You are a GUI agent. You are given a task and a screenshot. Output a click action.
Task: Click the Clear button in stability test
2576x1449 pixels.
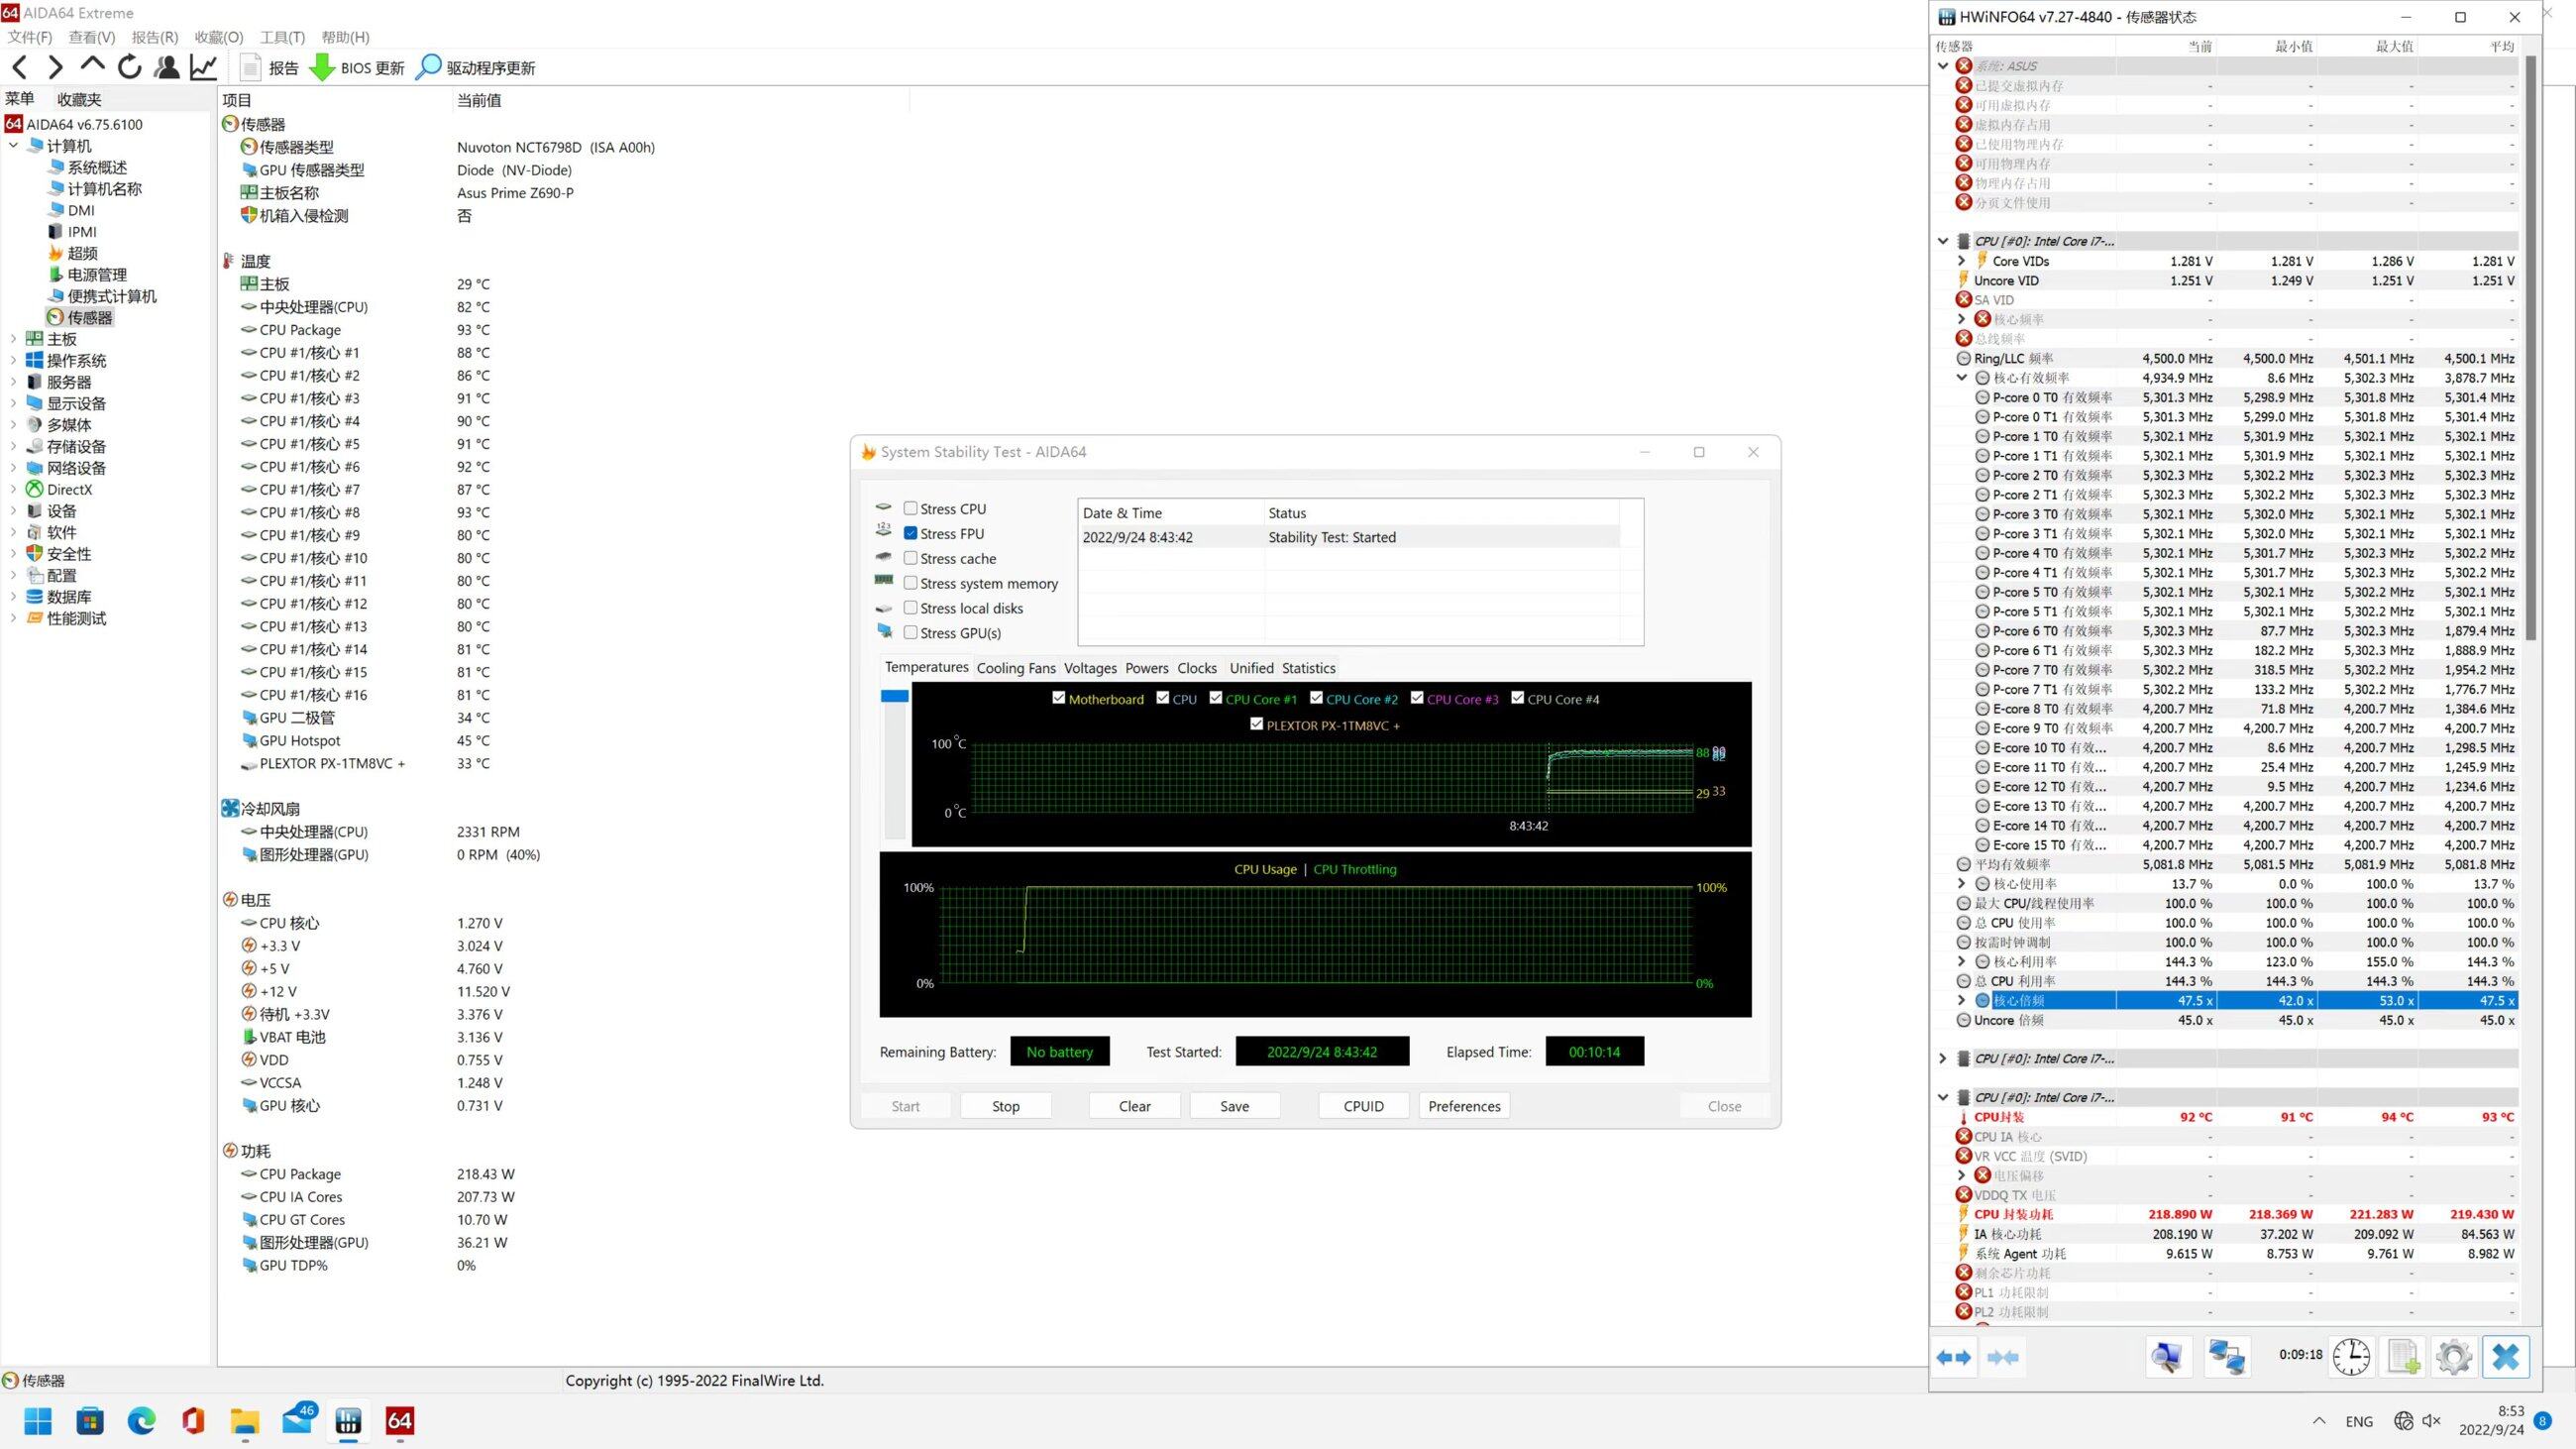[x=1134, y=1106]
